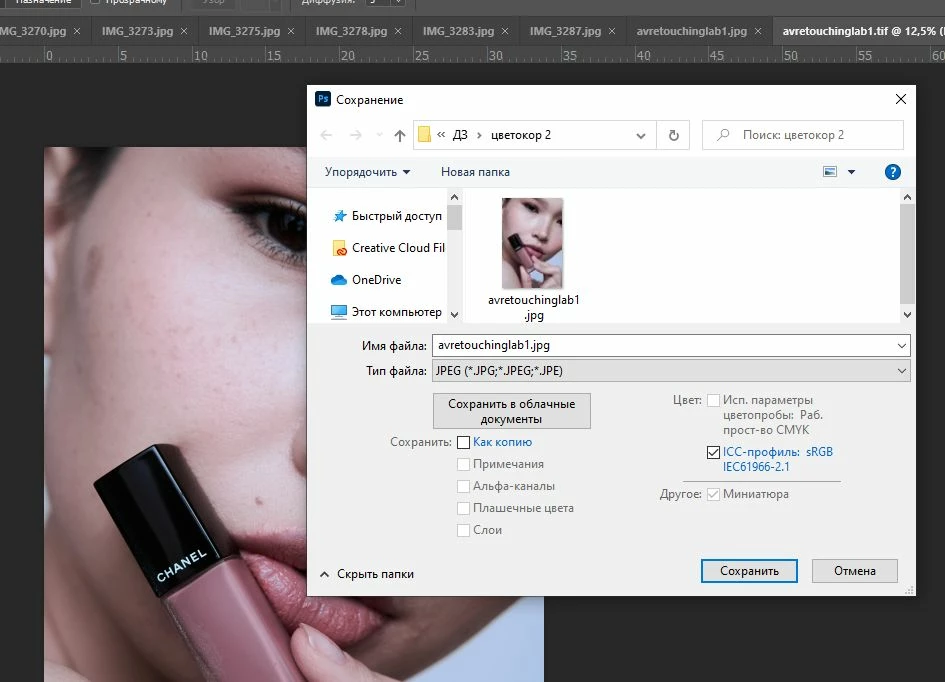
Task: Expand the Тип файла format dropdown
Action: tap(671, 371)
